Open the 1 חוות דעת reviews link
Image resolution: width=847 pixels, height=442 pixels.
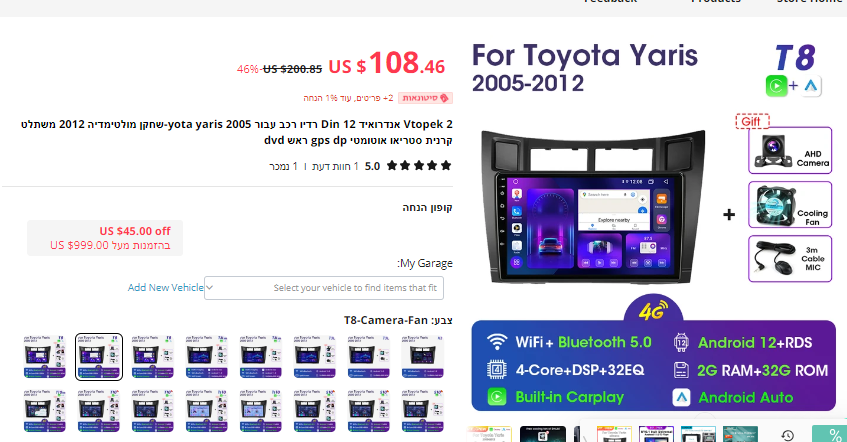tap(335, 166)
